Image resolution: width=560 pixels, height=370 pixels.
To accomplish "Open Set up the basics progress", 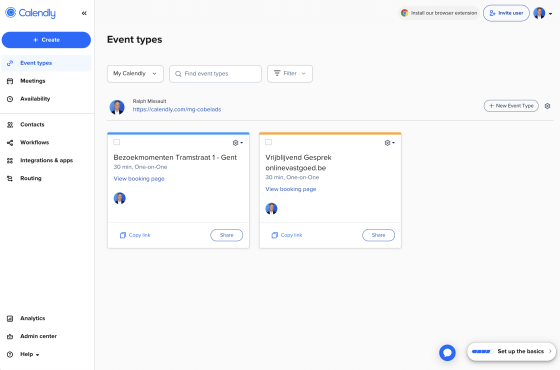I will click(511, 351).
